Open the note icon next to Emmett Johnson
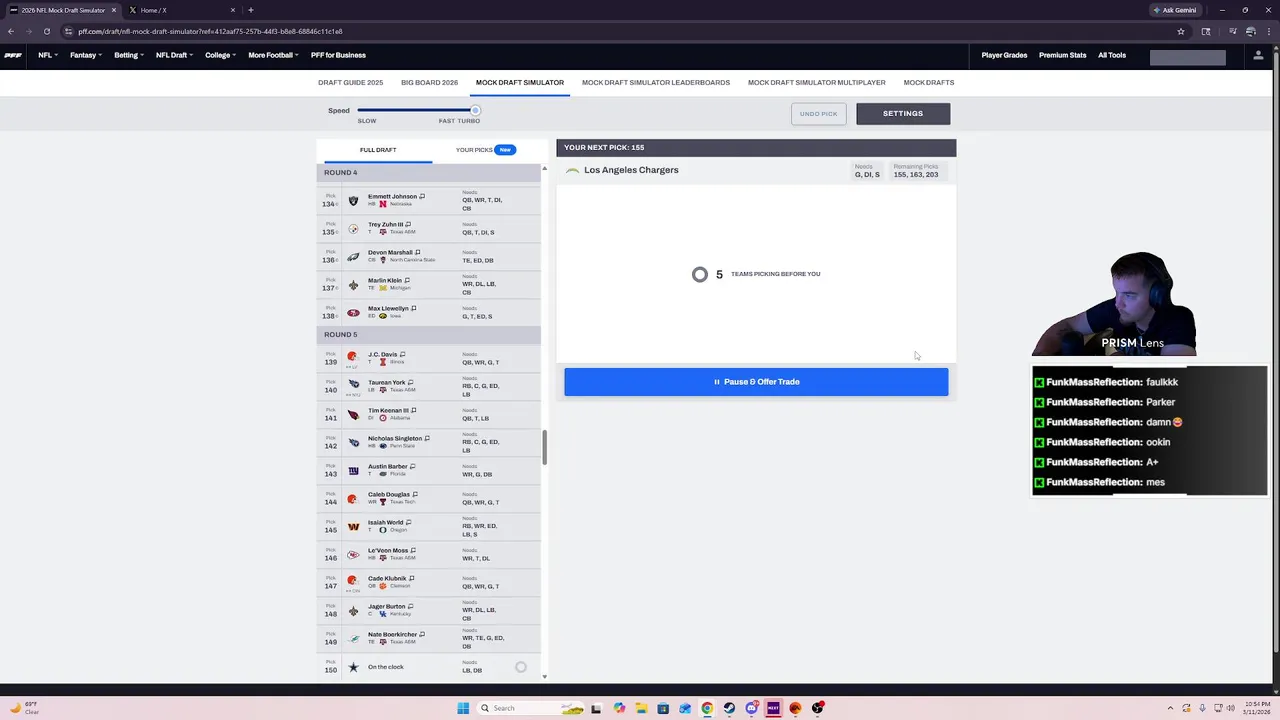The height and width of the screenshot is (720, 1280). pos(422,196)
